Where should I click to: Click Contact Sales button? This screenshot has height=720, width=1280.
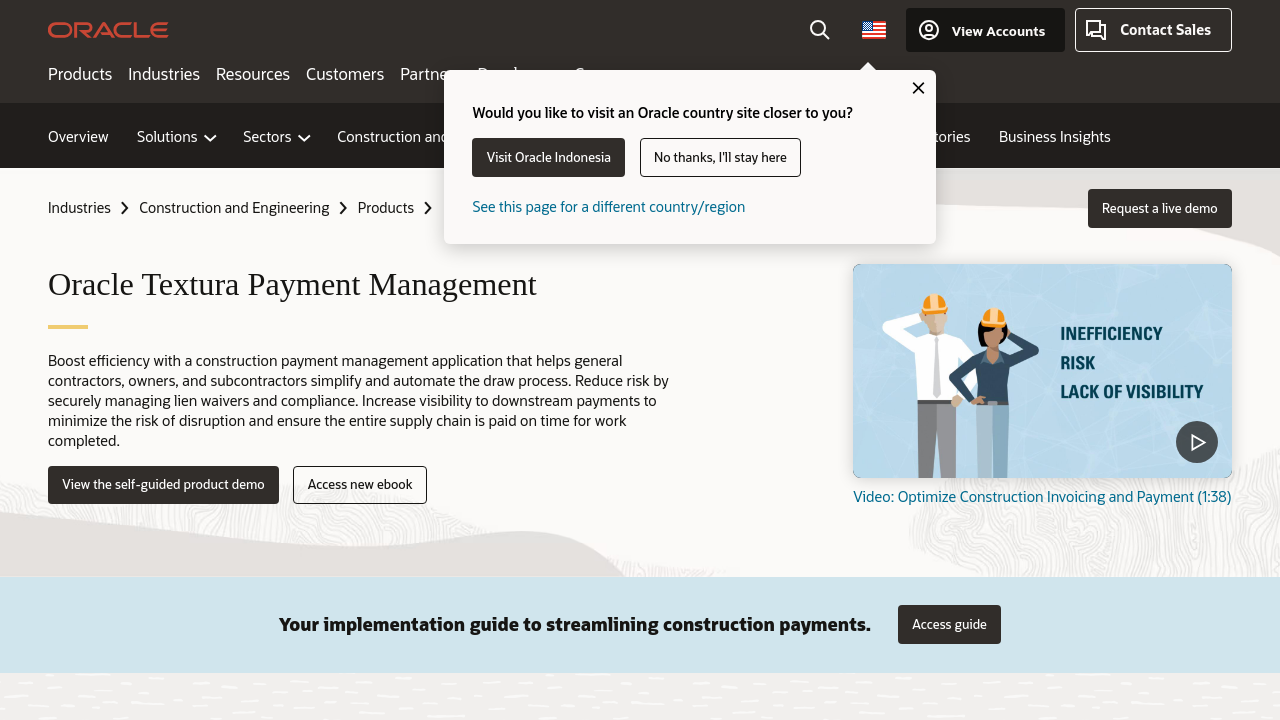tap(1153, 30)
